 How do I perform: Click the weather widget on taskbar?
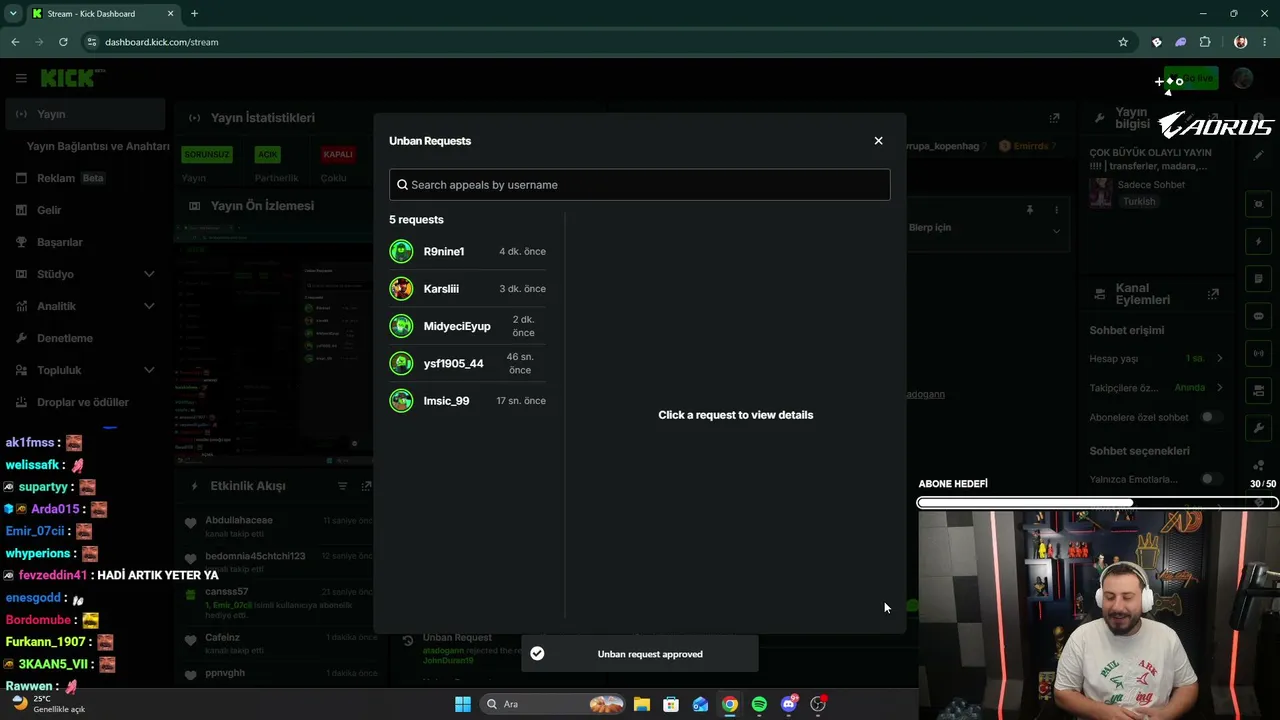click(x=48, y=704)
